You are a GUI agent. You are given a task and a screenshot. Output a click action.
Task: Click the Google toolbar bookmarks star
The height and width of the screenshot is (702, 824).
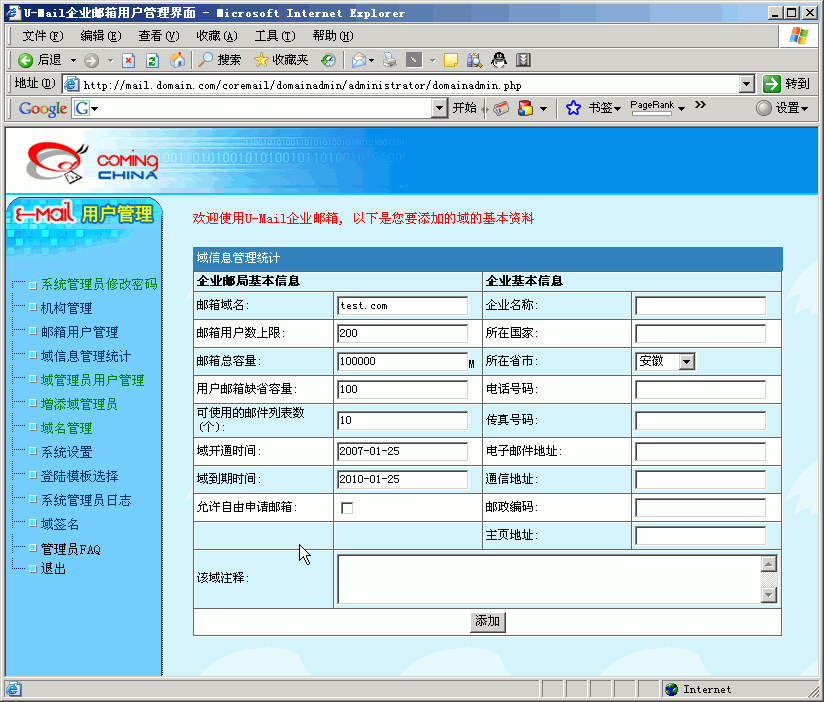(573, 108)
